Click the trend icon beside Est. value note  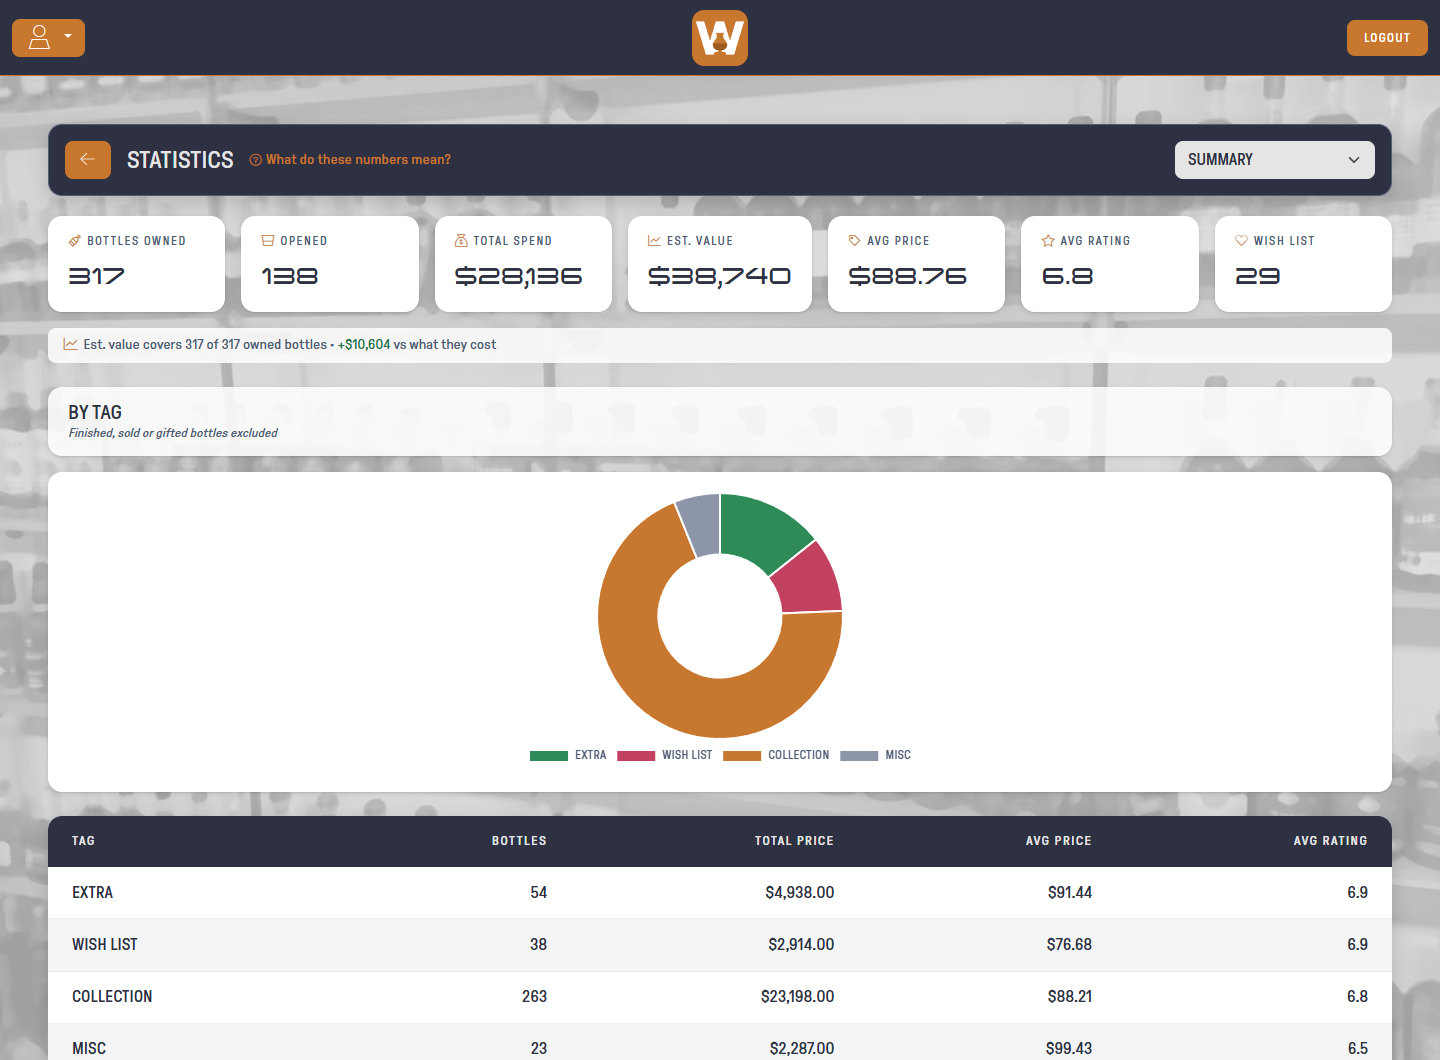pos(71,344)
